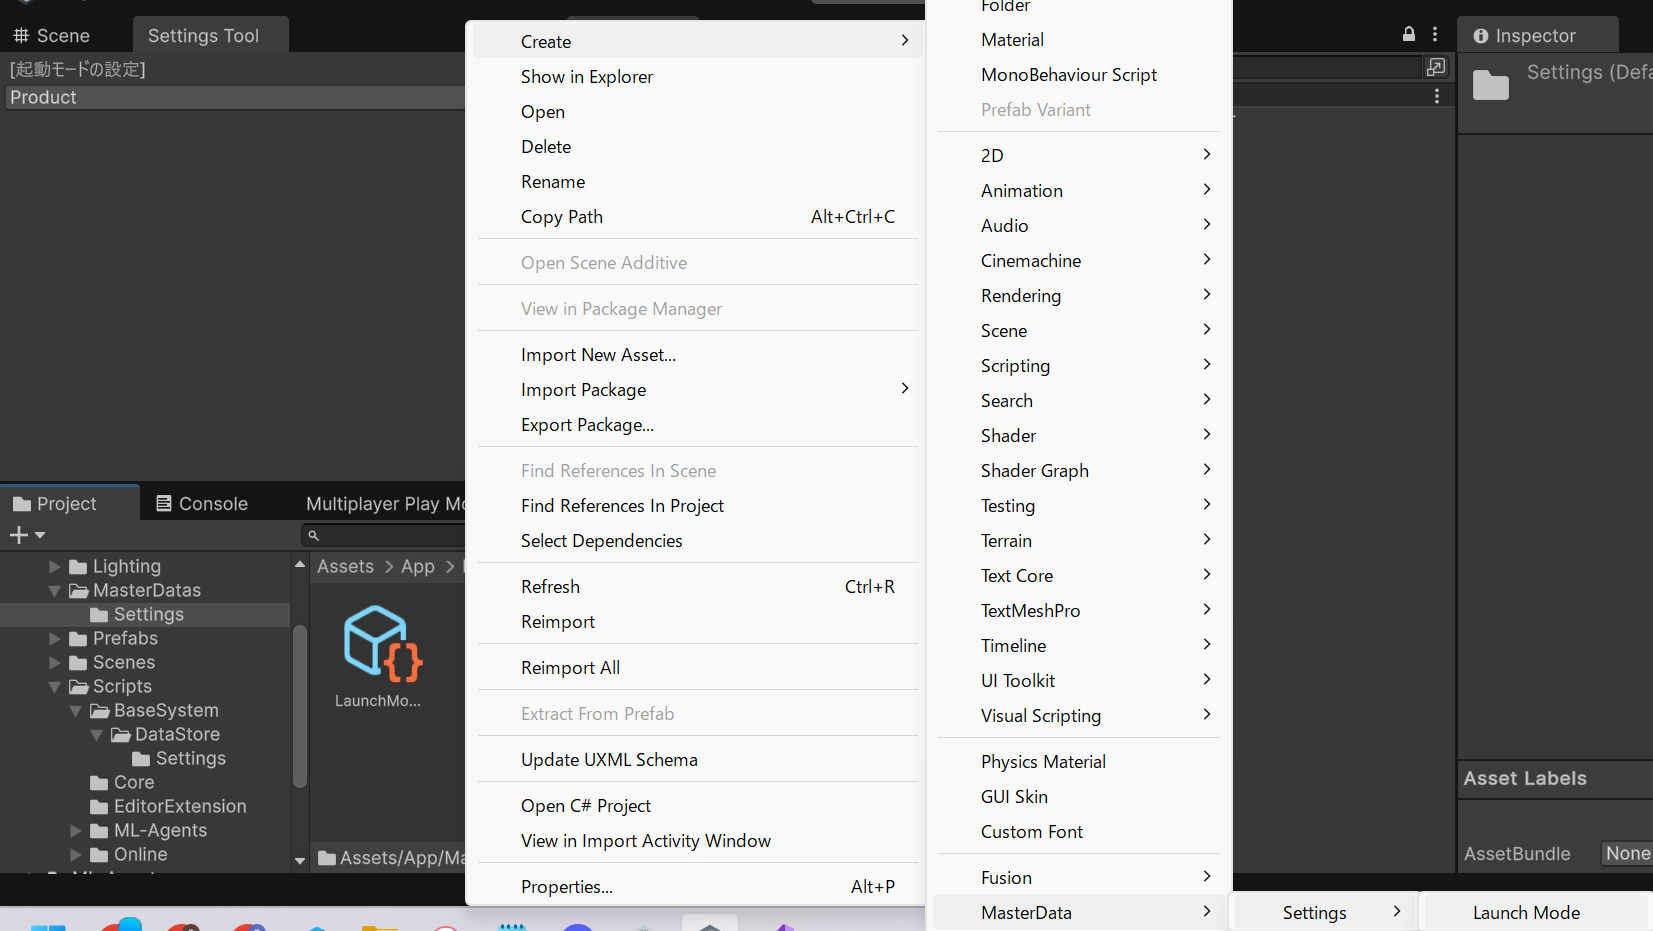Collapse the MasterDatas folder
This screenshot has width=1653, height=931.
[x=54, y=591]
